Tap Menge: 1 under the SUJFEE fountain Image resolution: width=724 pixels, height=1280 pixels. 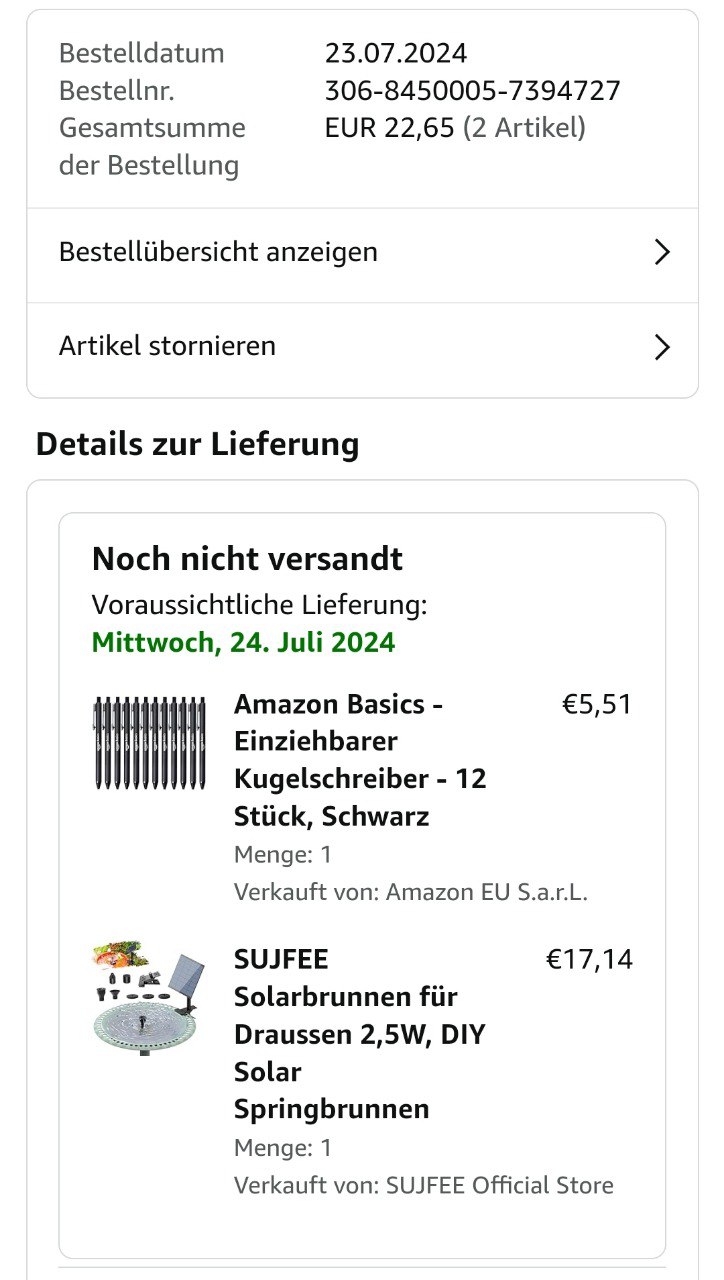click(x=283, y=1148)
